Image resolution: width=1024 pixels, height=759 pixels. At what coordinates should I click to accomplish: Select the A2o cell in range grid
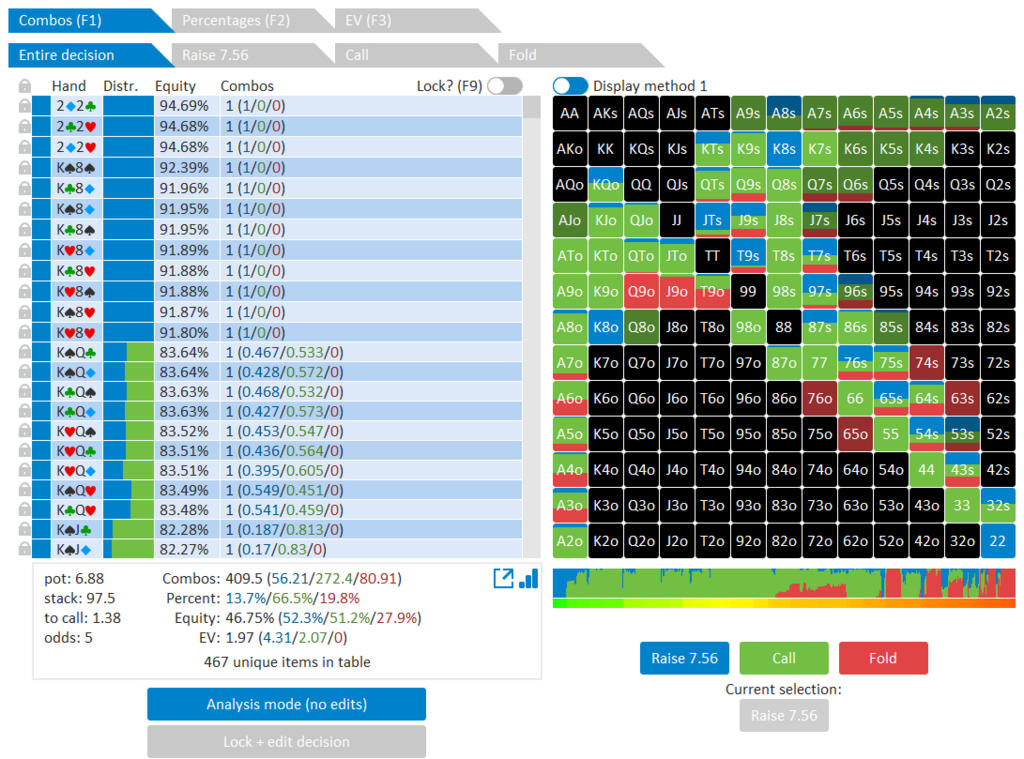569,541
